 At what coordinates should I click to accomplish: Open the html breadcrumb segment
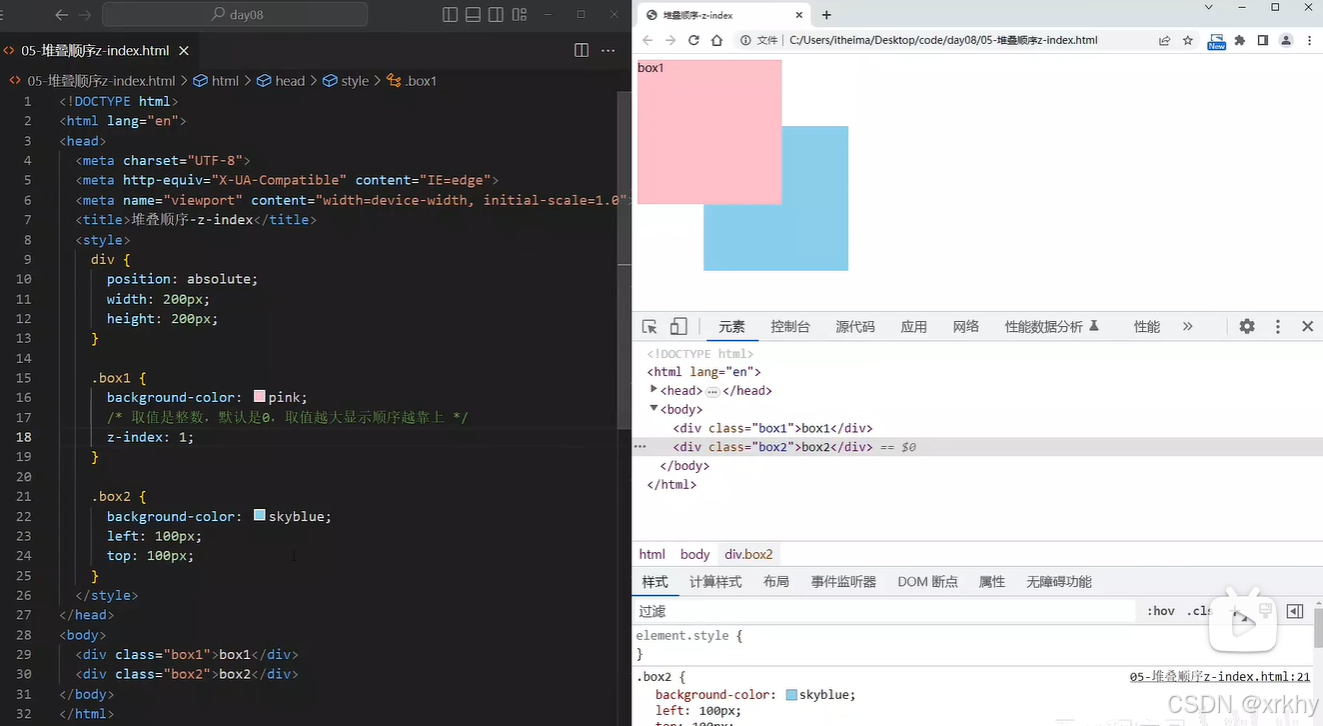coord(216,81)
